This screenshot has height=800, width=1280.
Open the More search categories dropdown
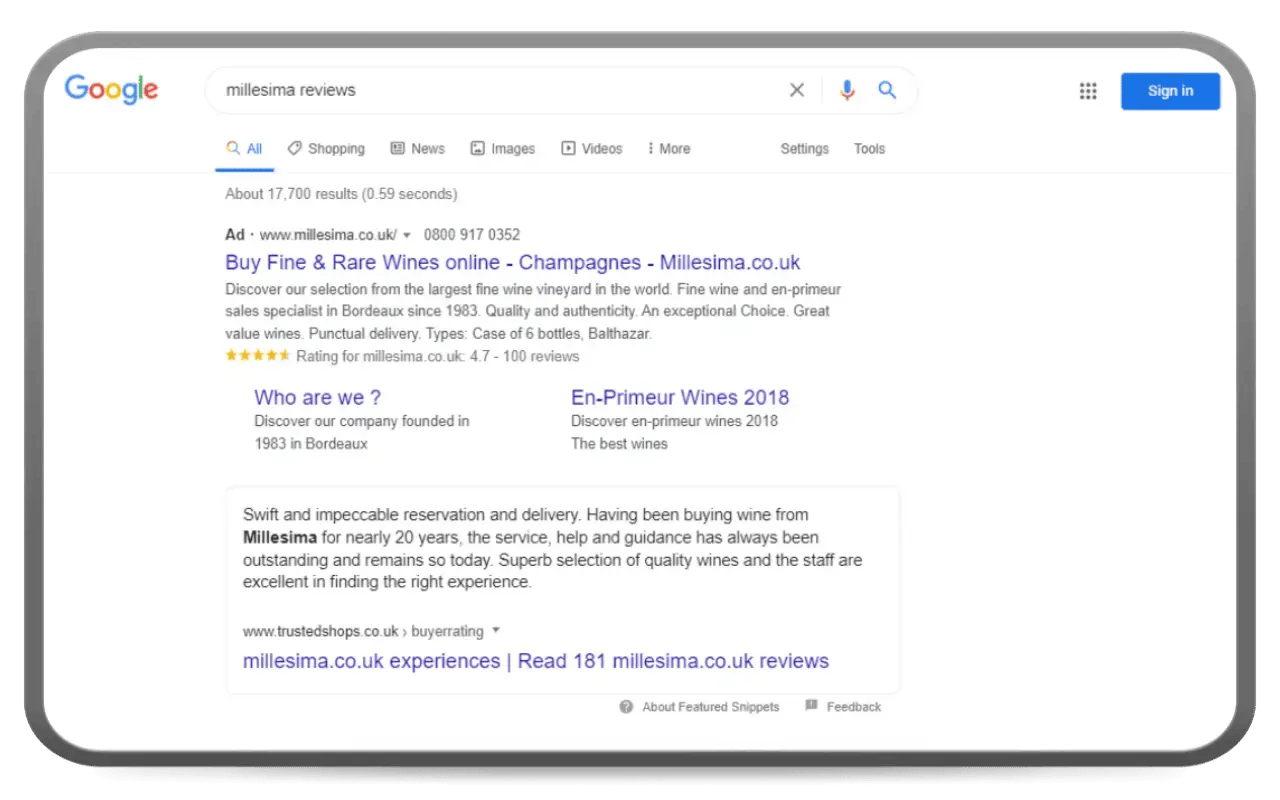(668, 148)
